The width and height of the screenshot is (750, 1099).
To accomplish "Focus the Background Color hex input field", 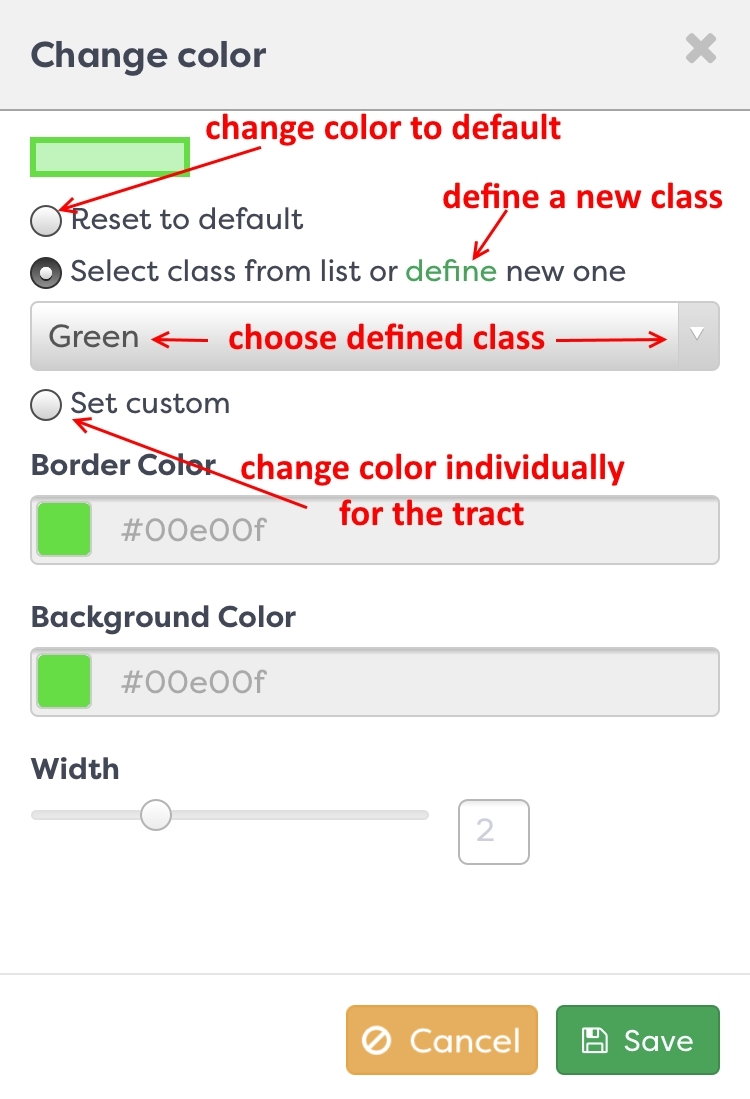I will 375,681.
